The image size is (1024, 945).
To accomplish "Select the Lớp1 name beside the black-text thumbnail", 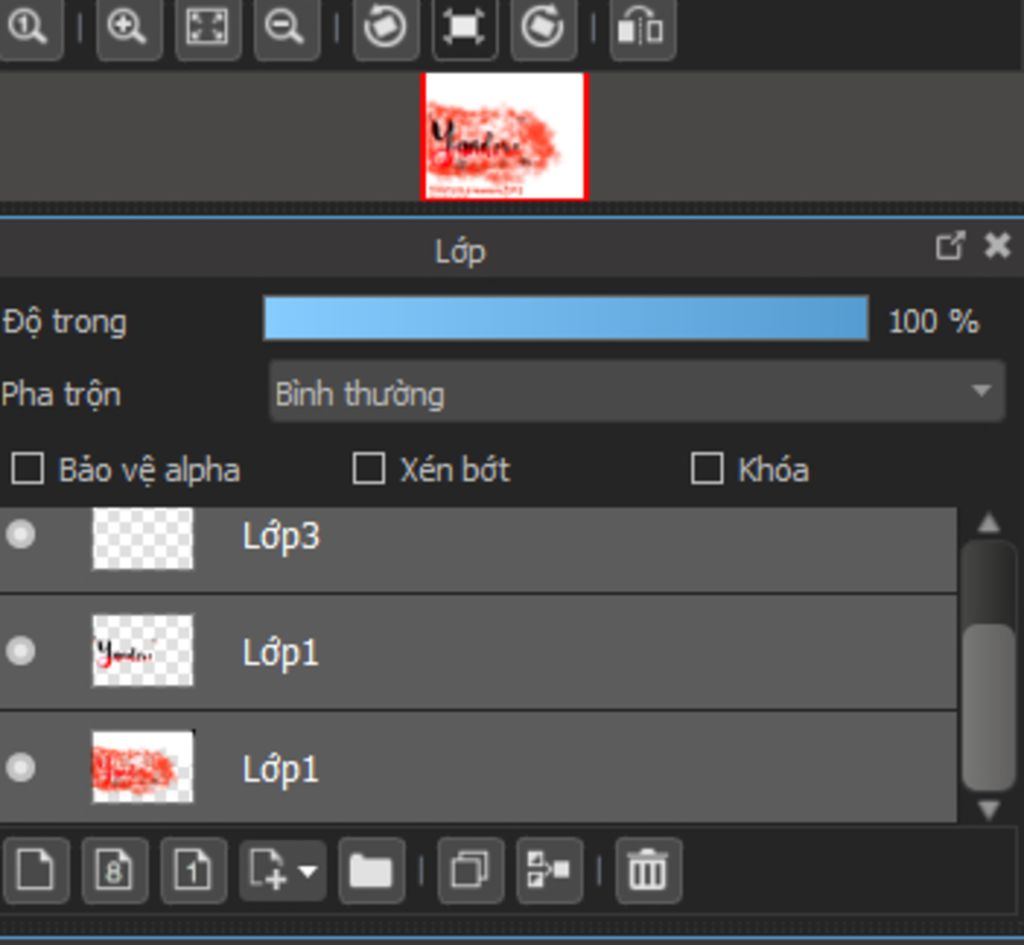I will coord(281,653).
